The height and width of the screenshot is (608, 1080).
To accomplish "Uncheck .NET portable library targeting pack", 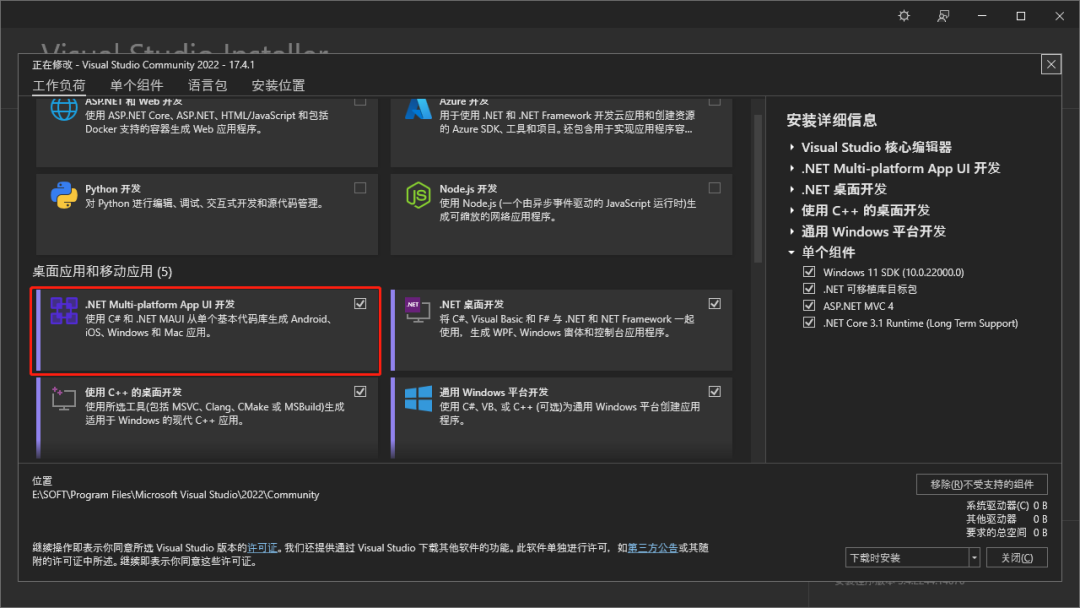I will click(x=809, y=289).
